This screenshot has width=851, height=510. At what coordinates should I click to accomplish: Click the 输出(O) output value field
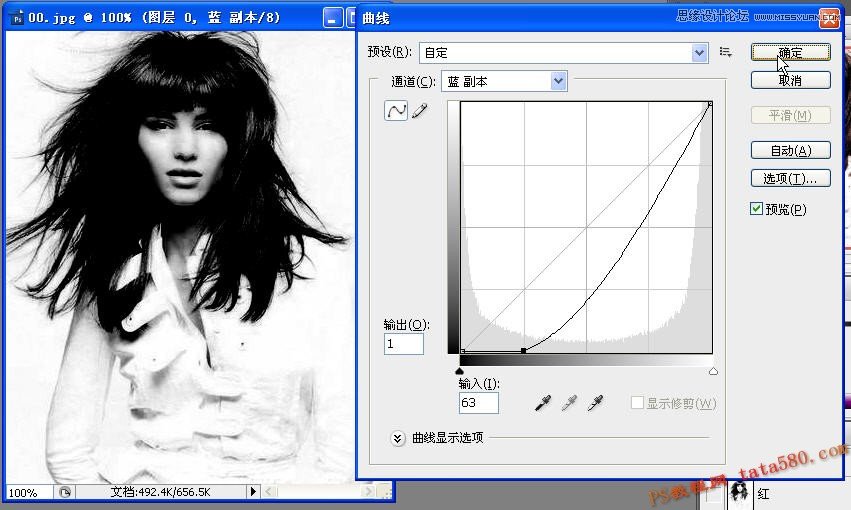tap(404, 344)
